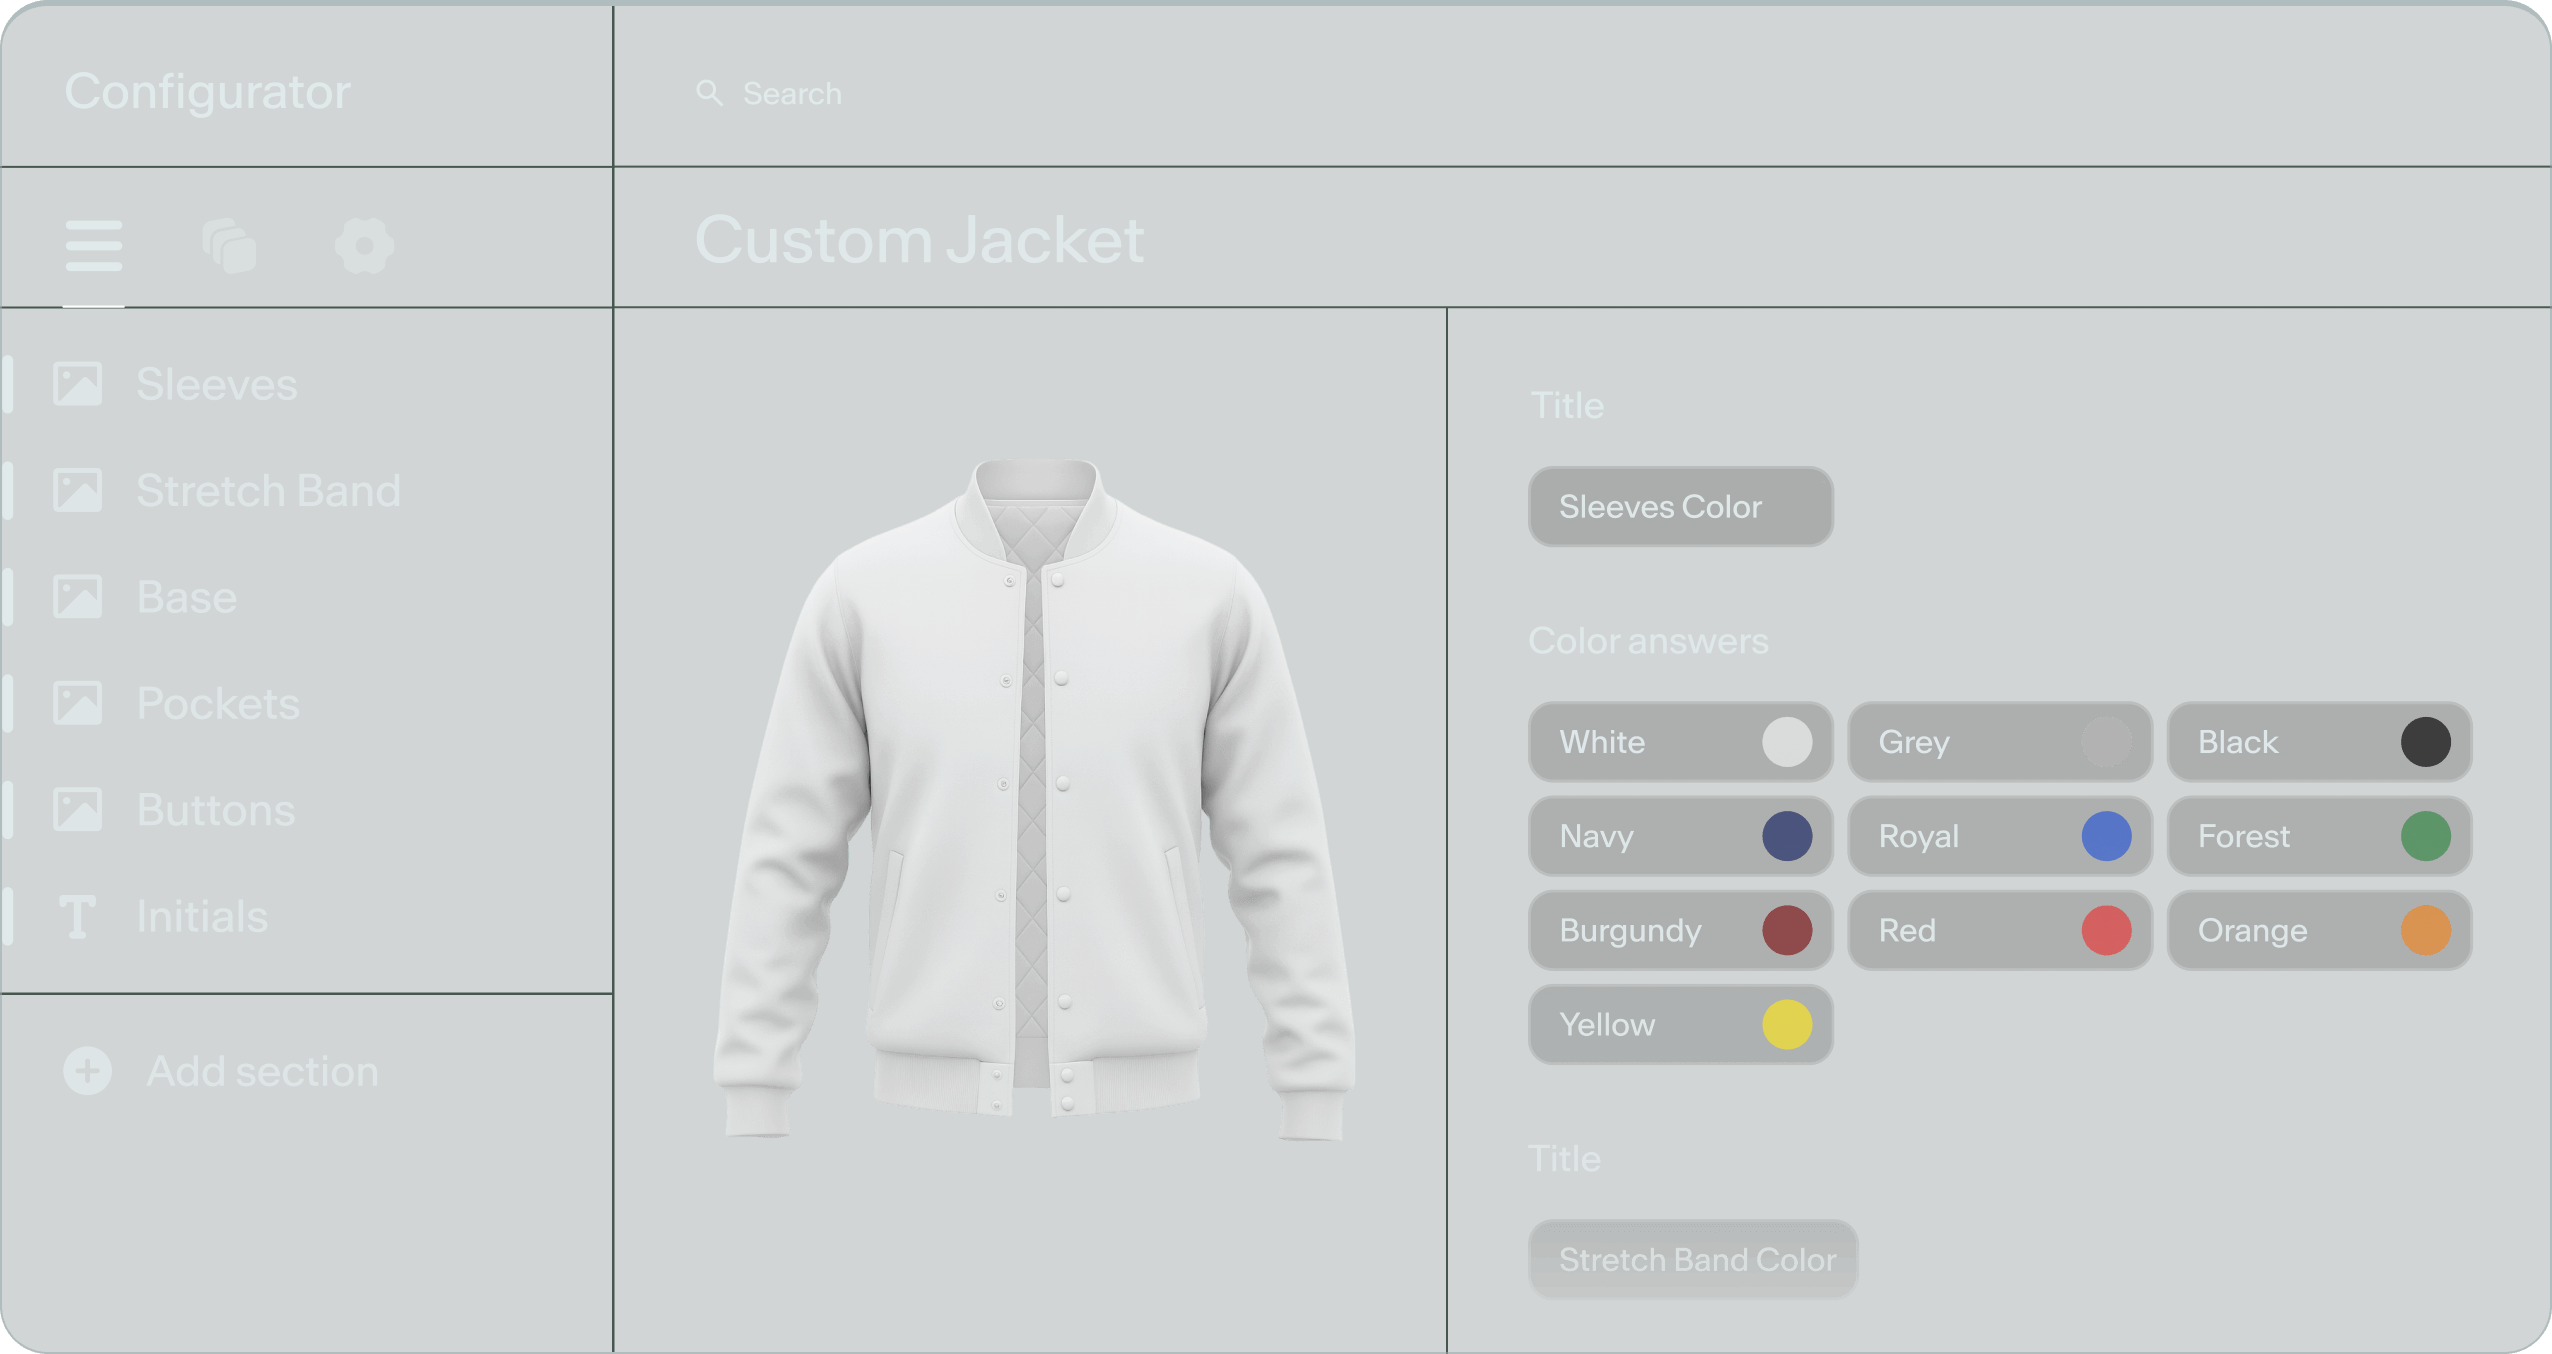
Task: Choose the Navy color answer
Action: pos(1680,836)
